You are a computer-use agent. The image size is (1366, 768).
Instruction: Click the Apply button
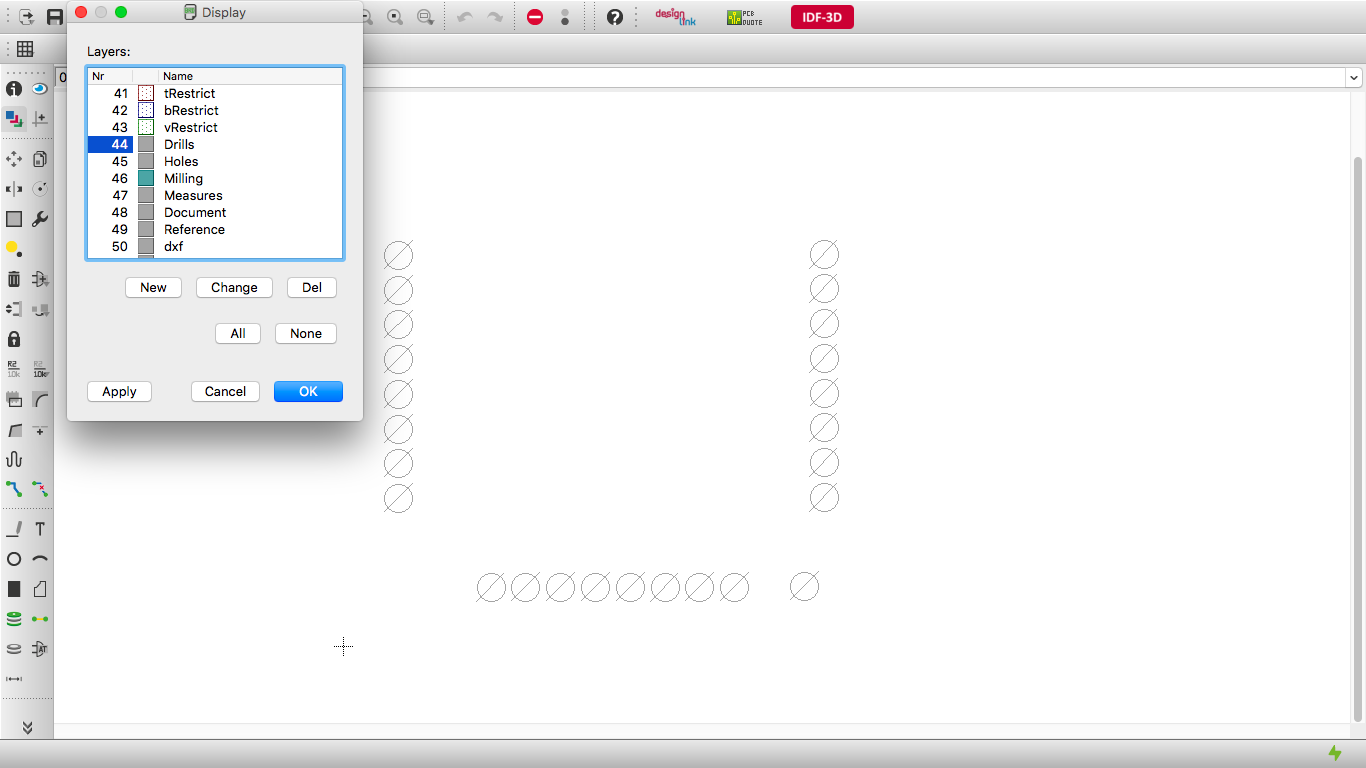119,391
